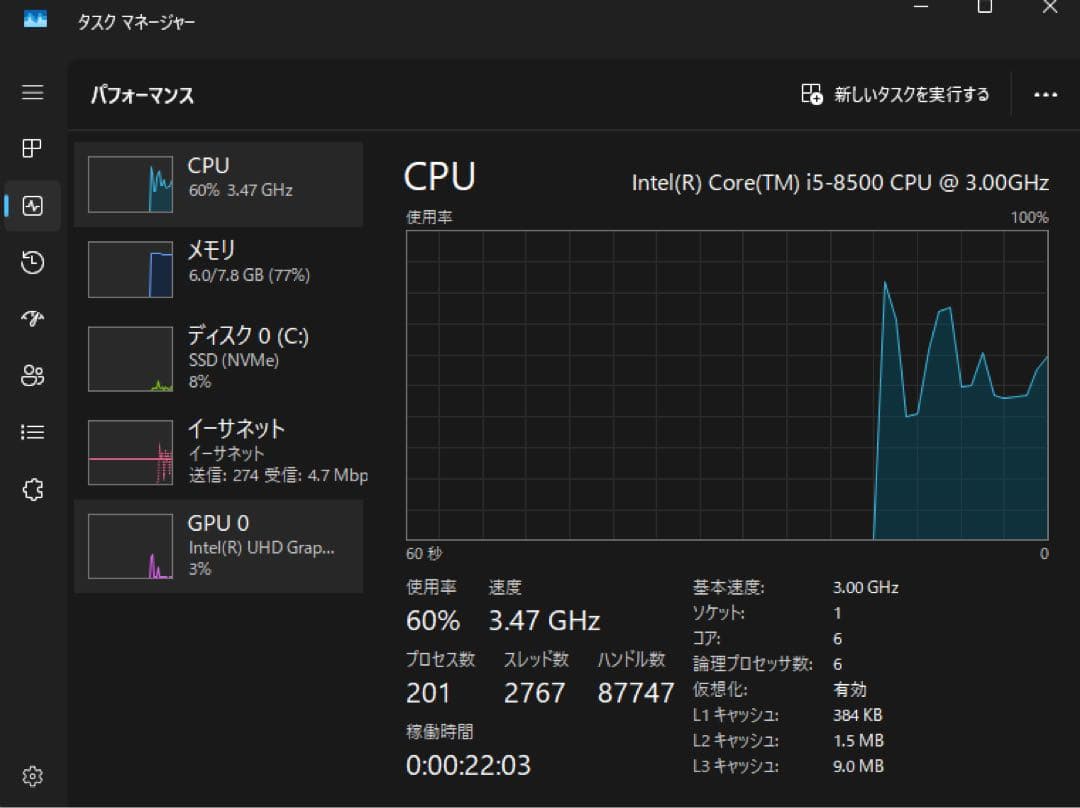This screenshot has width=1080, height=808.
Task: Open the Services page icon
Action: tap(33, 489)
